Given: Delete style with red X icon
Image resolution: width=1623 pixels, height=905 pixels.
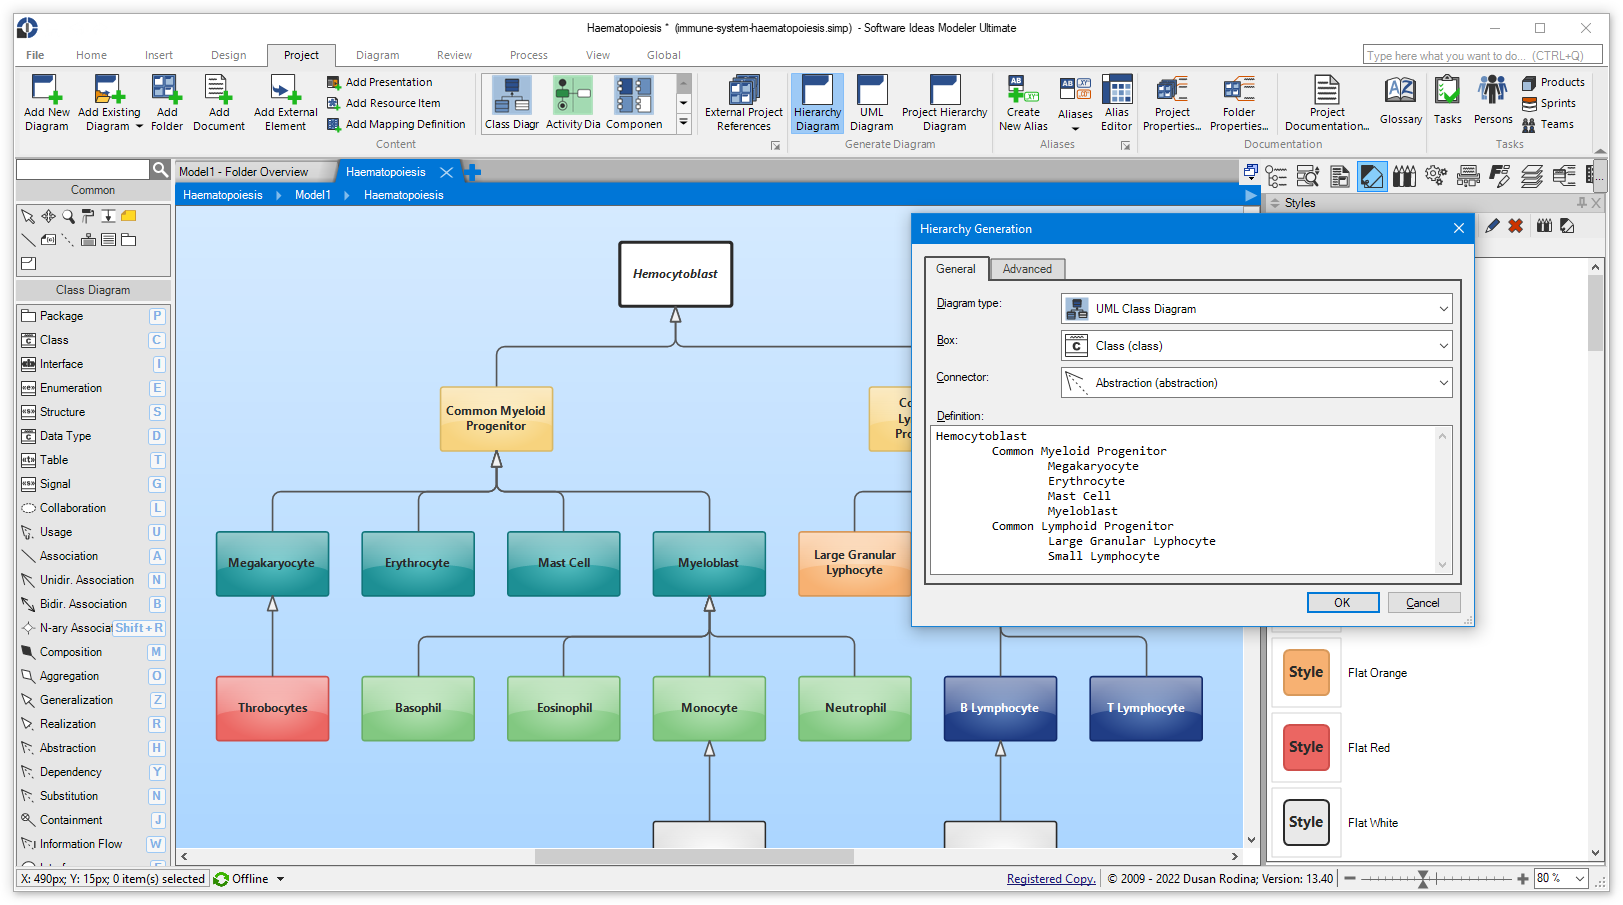Looking at the screenshot, I should click(x=1516, y=226).
